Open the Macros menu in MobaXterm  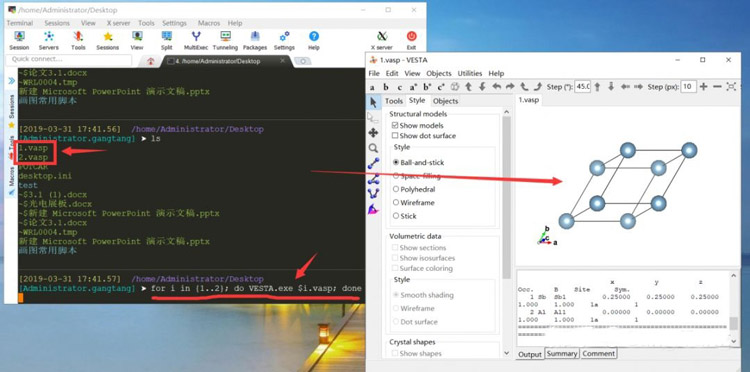[209, 23]
